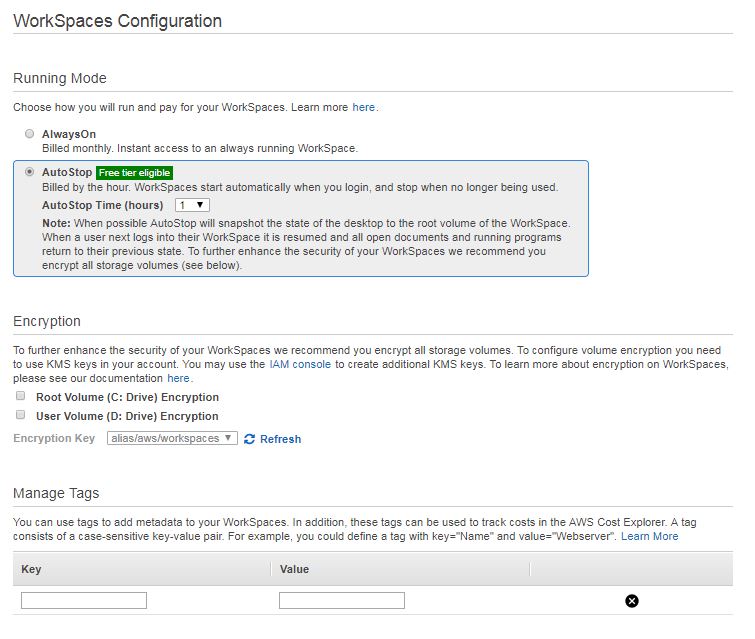Select the AutoStop running mode
755x639 pixels.
tap(30, 172)
